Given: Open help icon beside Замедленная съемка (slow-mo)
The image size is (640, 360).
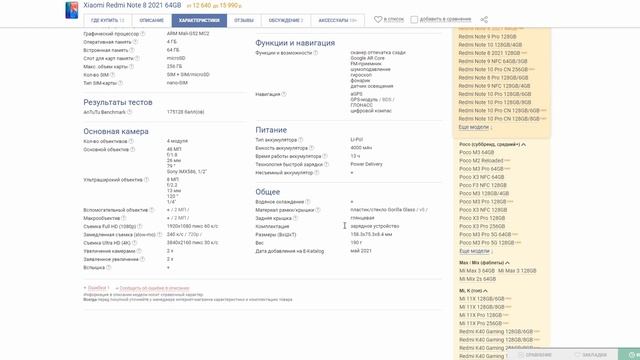Looking at the screenshot, I should 159,235.
